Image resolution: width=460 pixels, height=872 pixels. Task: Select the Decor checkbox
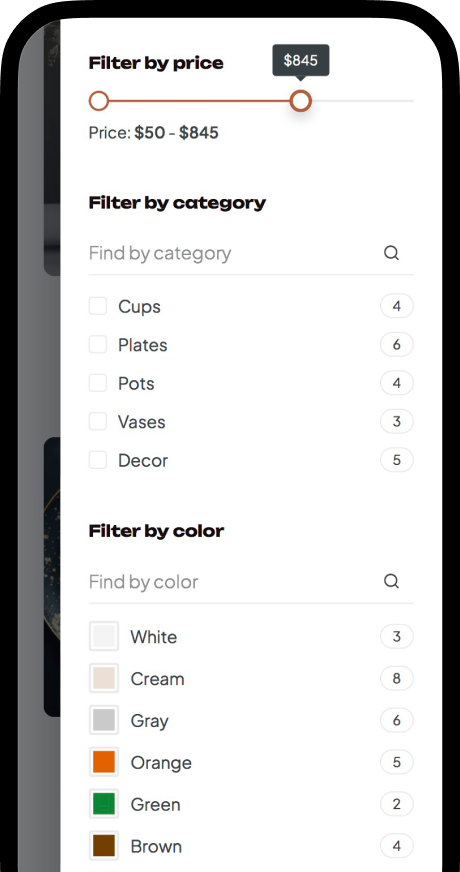(x=98, y=460)
